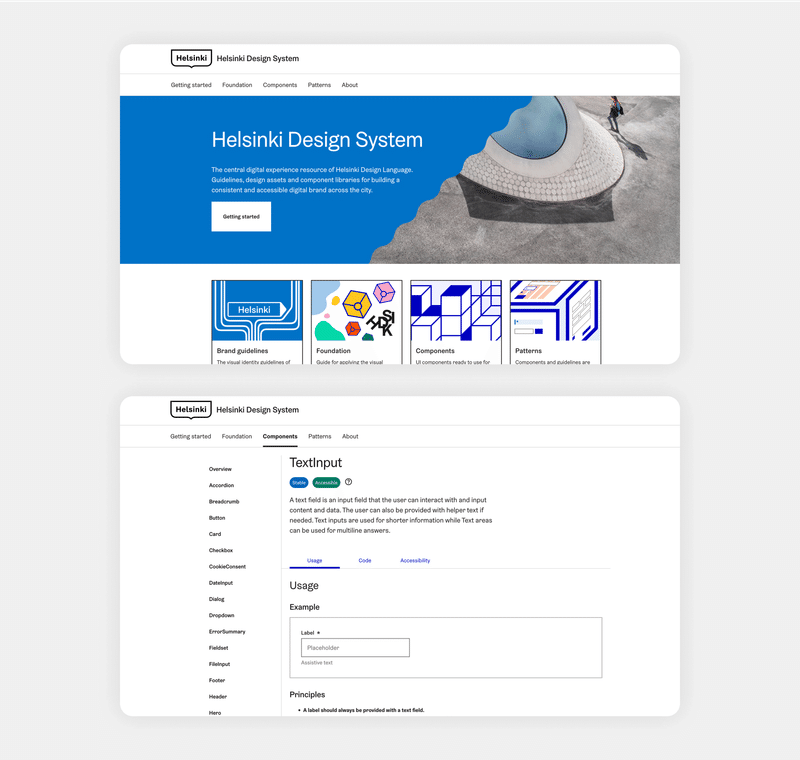Open the Components card with blue cubes
The image size is (800, 760).
pos(456,322)
